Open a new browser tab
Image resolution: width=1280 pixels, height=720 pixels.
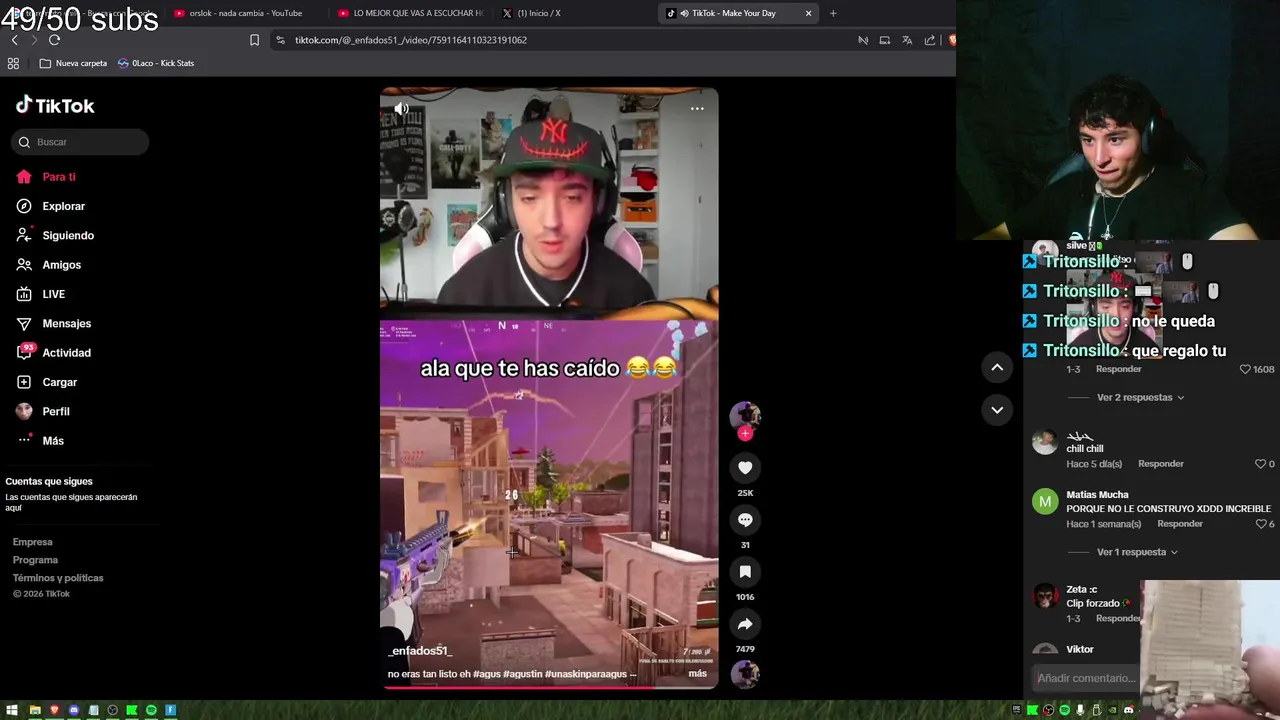[833, 13]
